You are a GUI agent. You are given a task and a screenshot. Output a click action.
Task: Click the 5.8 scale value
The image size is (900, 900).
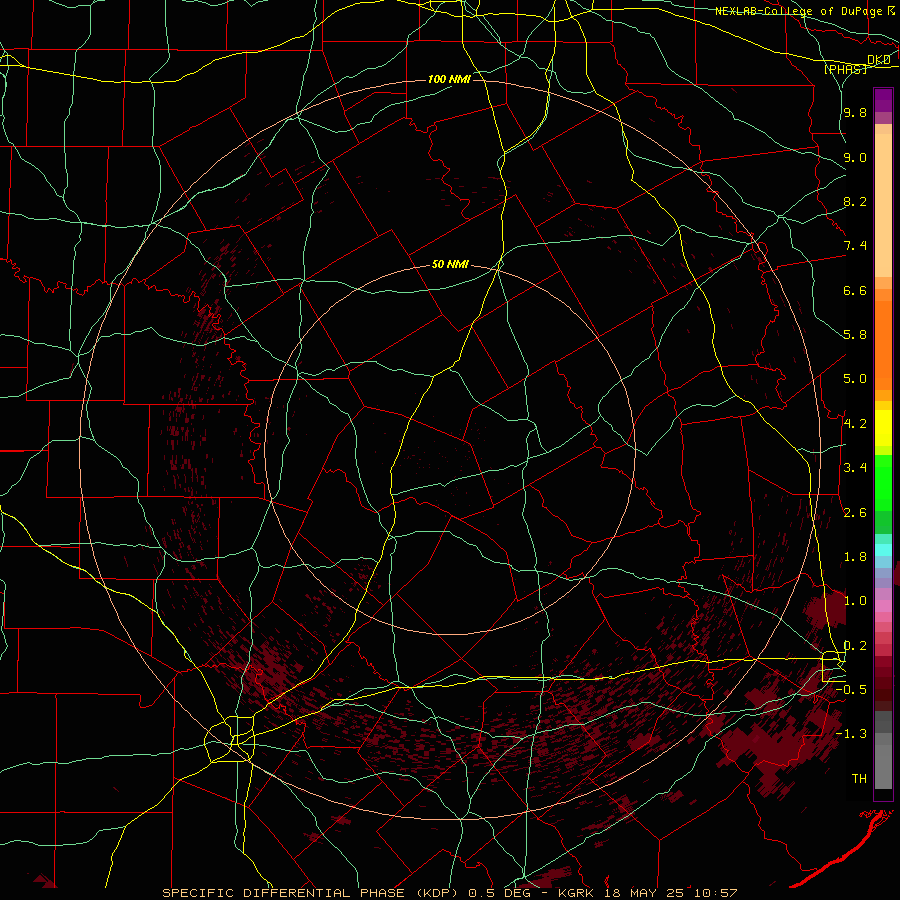855,335
